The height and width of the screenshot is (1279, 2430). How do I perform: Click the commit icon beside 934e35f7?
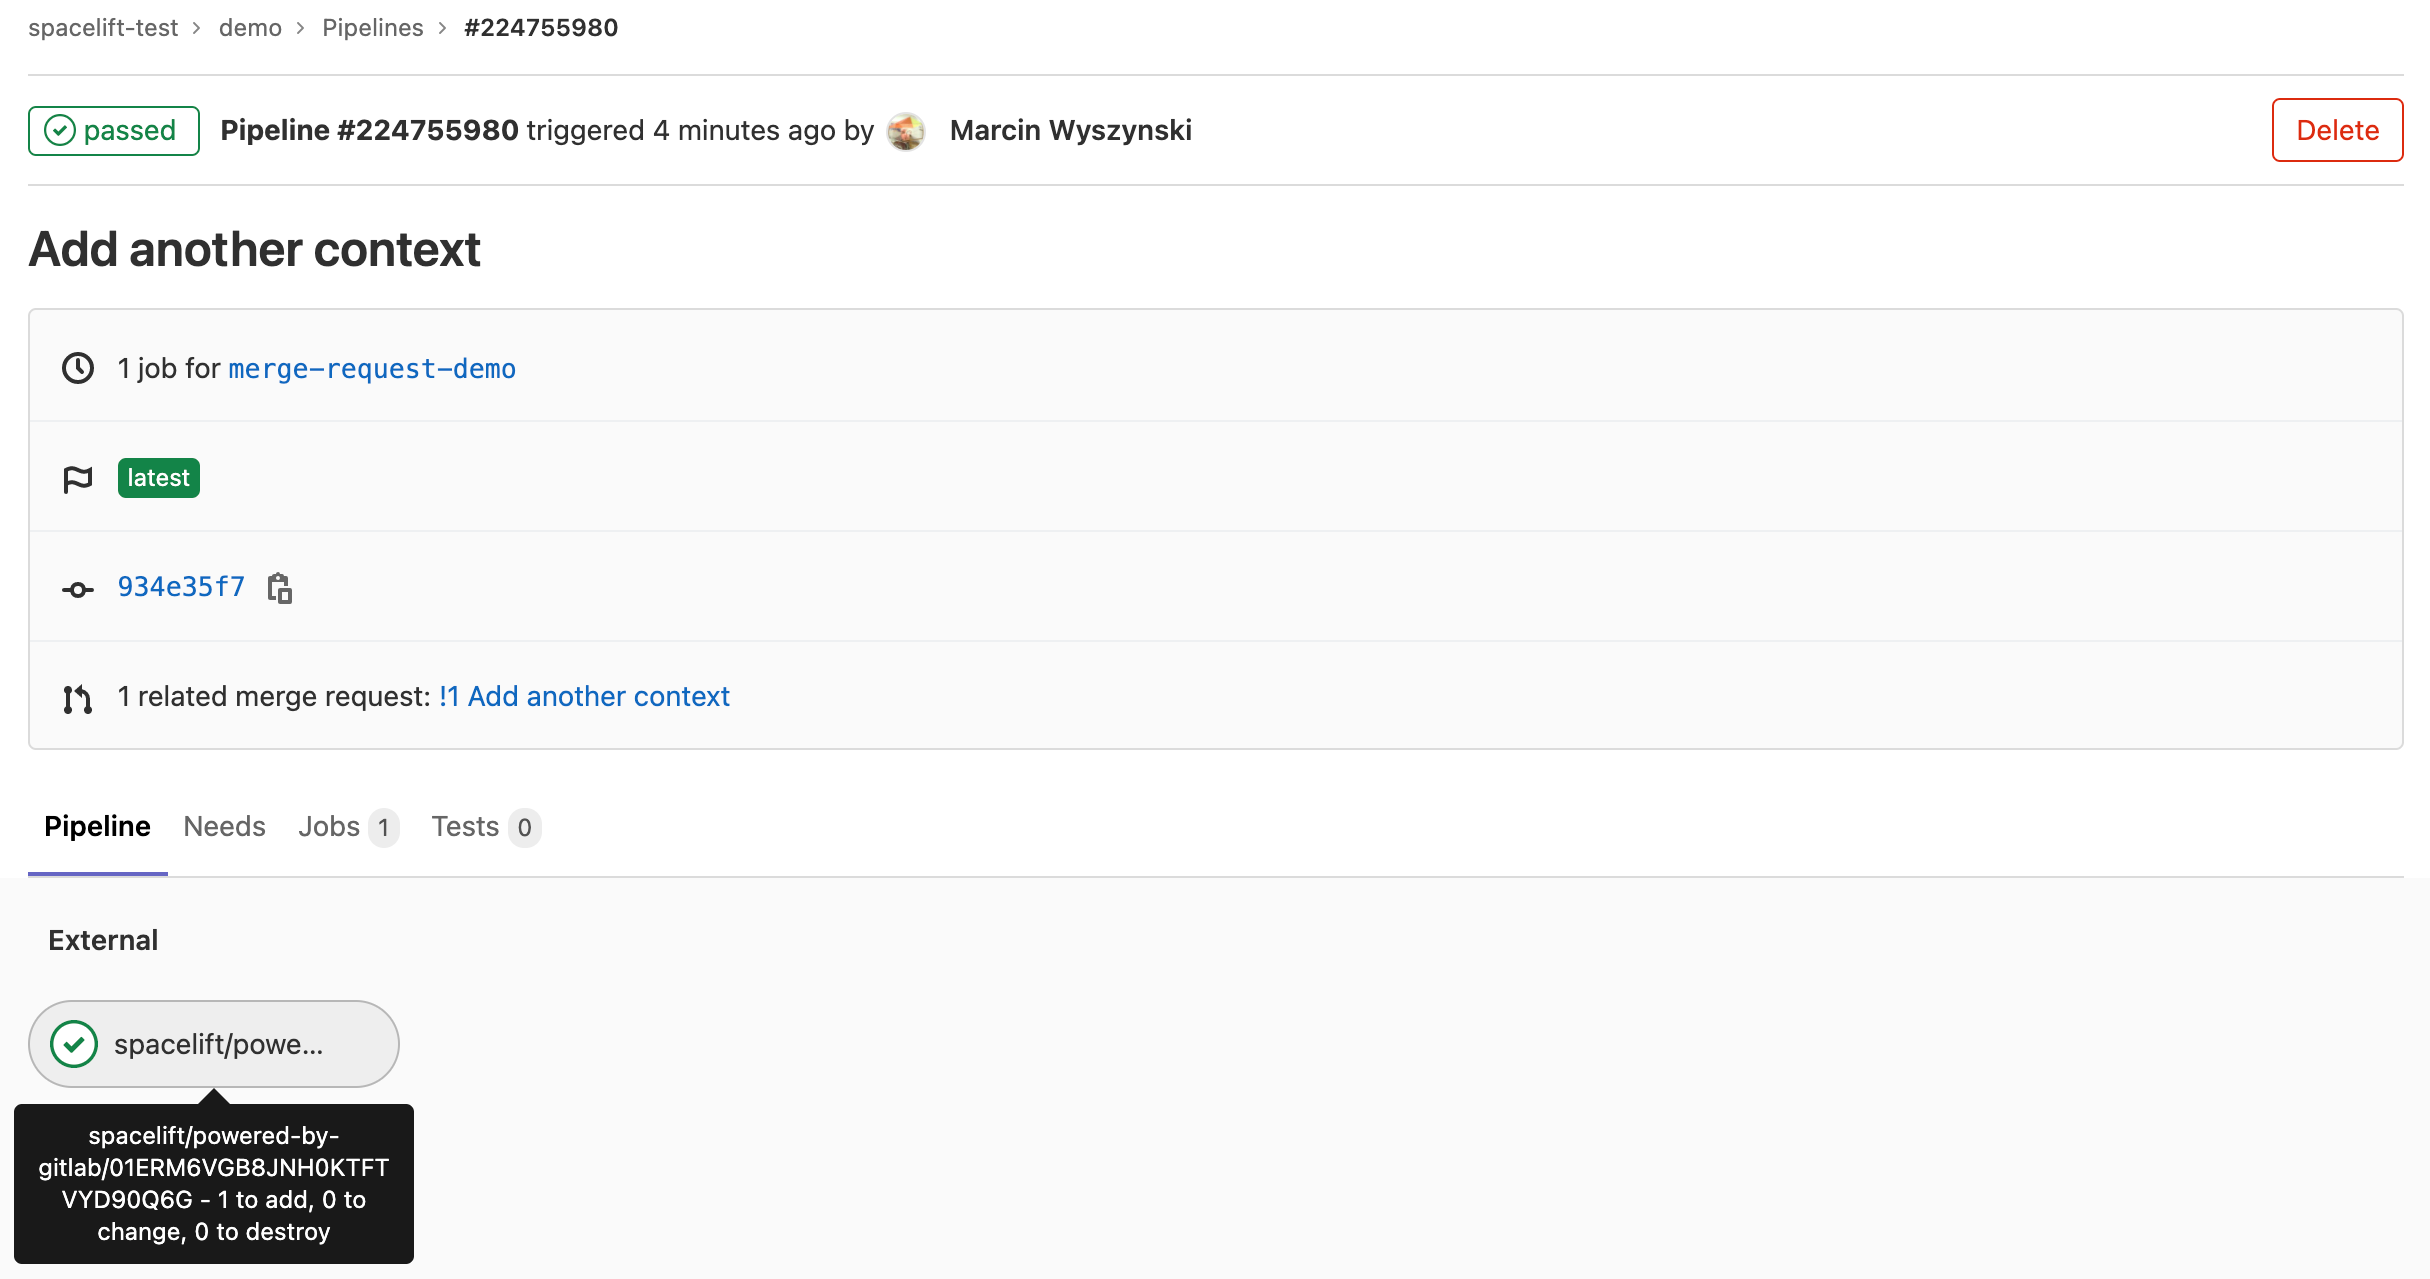coord(78,589)
